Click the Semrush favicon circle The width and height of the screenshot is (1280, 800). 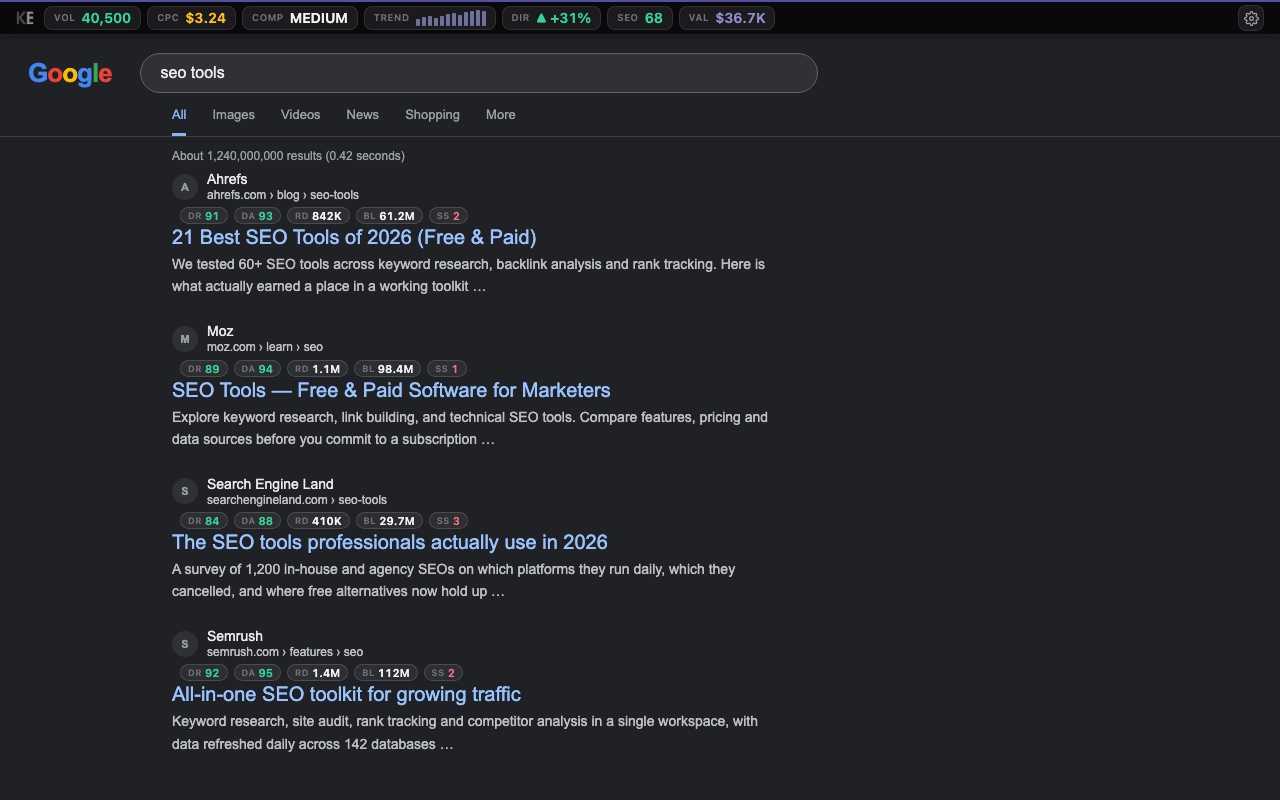tap(184, 644)
